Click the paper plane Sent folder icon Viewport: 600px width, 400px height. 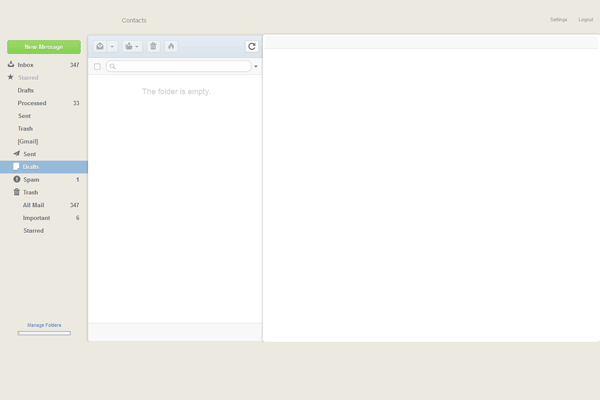16,154
